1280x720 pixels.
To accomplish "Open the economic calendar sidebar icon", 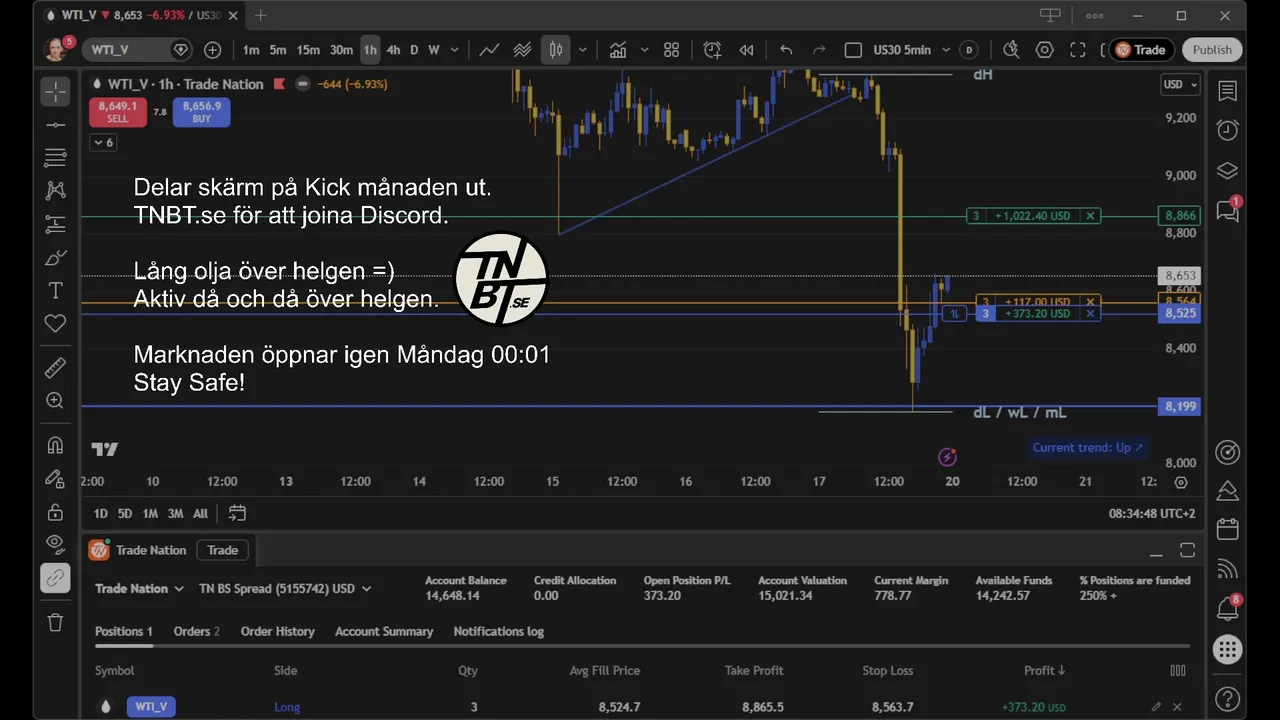I will 1227,529.
